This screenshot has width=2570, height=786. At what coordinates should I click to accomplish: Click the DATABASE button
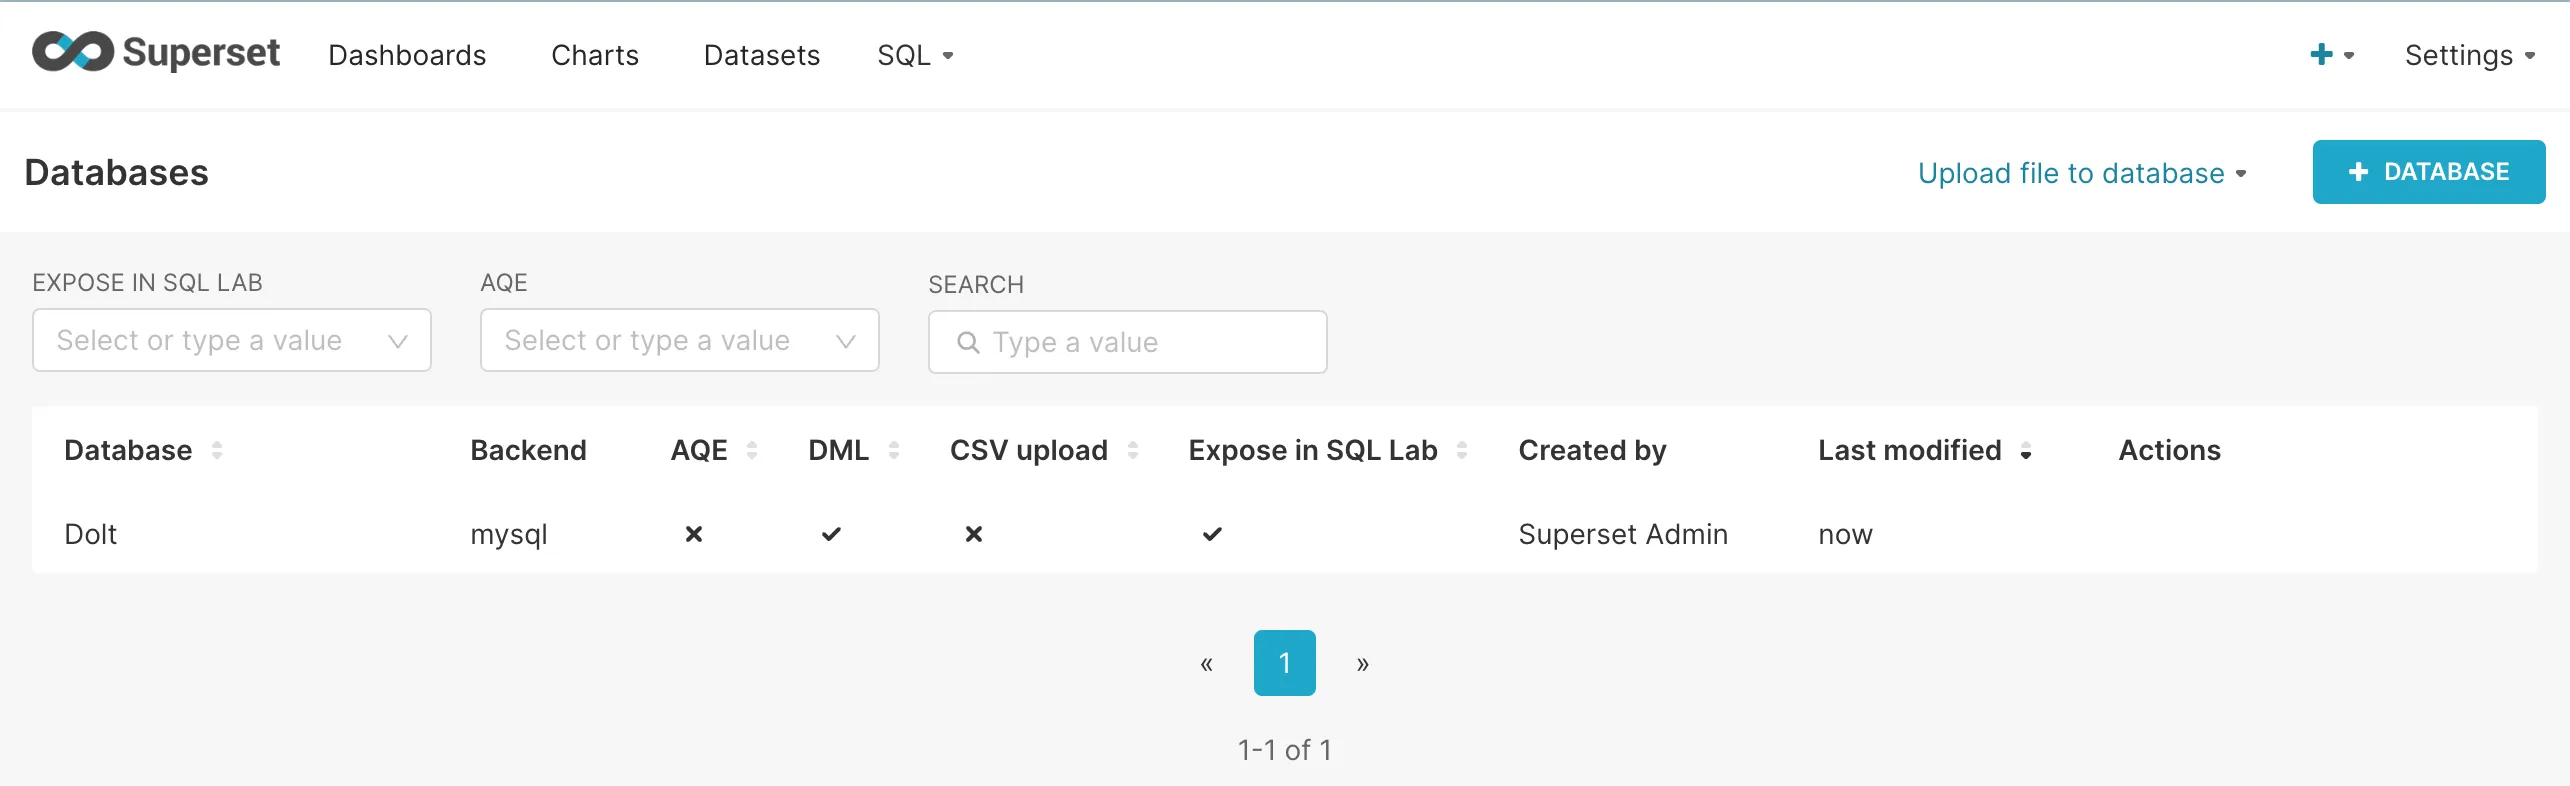tap(2428, 171)
